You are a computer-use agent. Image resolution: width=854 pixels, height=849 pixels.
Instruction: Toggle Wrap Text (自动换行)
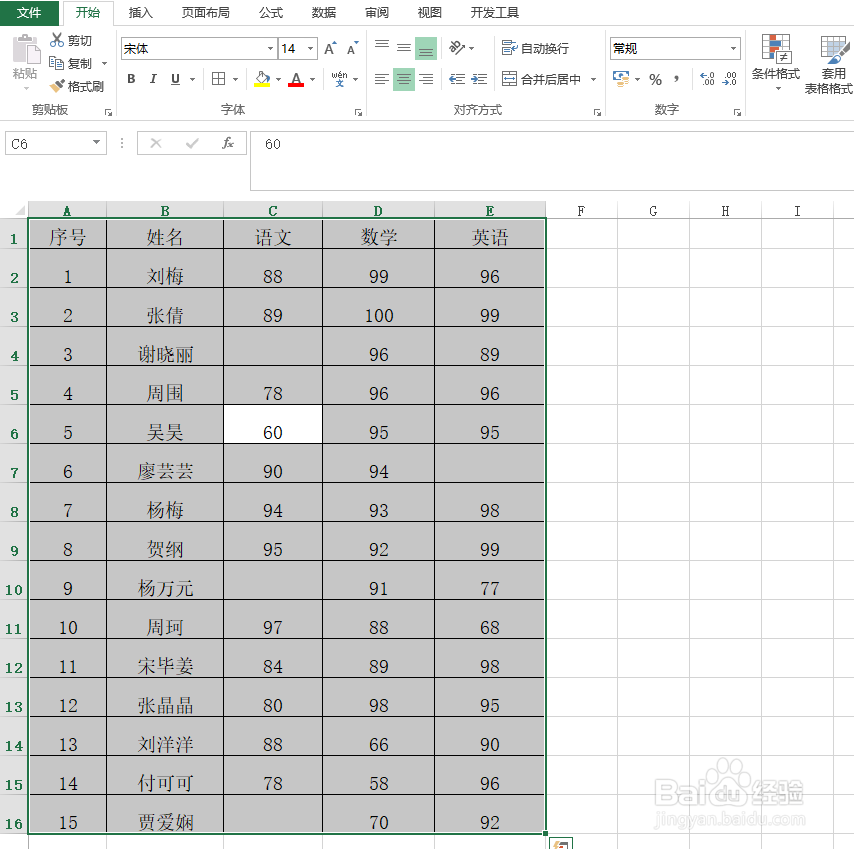[535, 48]
